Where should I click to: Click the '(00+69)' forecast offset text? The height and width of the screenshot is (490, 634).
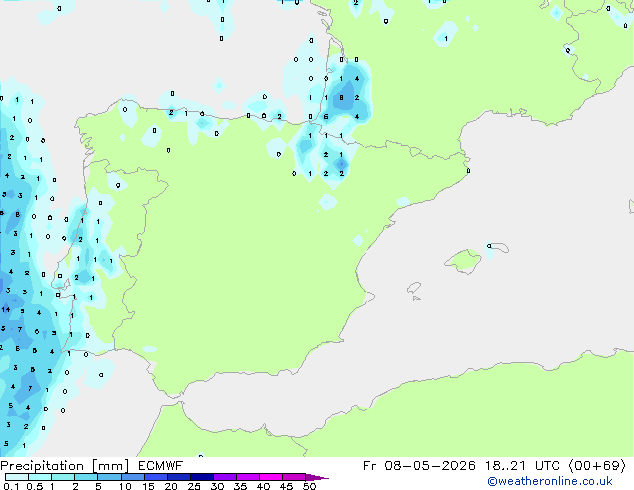pyautogui.click(x=598, y=466)
